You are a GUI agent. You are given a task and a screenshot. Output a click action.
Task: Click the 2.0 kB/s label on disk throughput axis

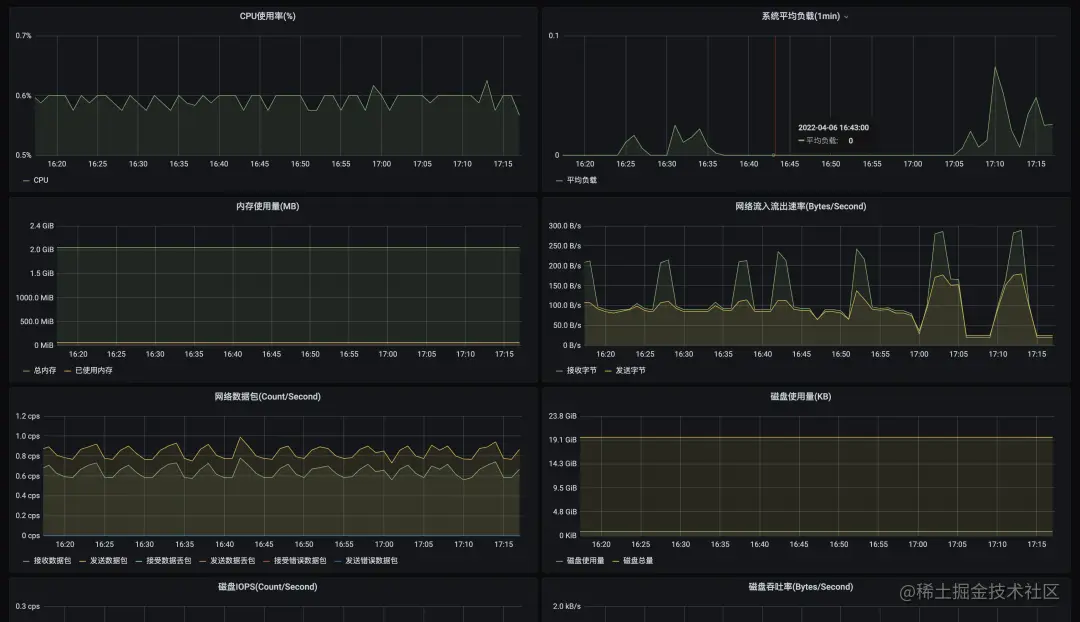pyautogui.click(x=566, y=605)
